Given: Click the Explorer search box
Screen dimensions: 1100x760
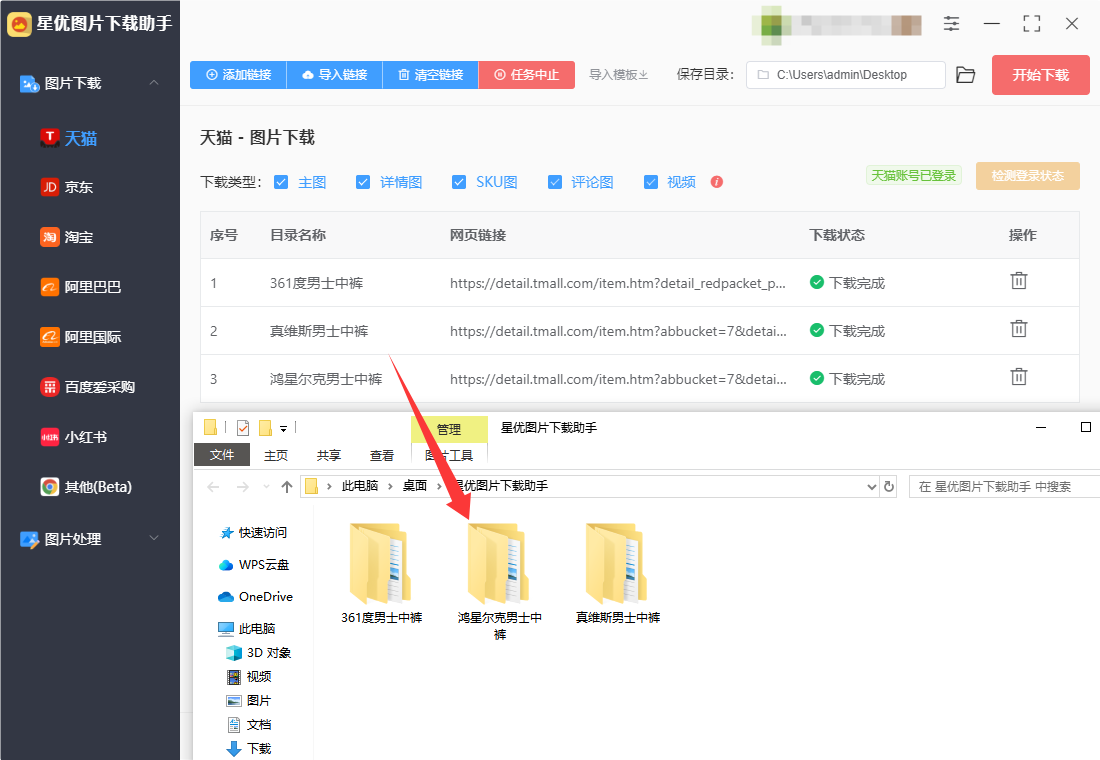Looking at the screenshot, I should tap(1005, 486).
